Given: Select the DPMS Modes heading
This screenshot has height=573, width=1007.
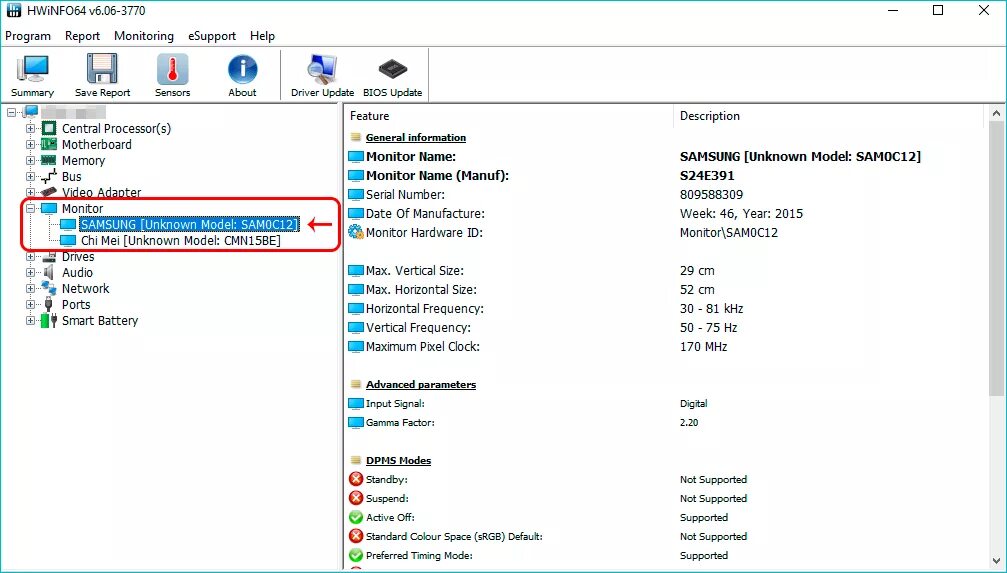Looking at the screenshot, I should [x=398, y=461].
